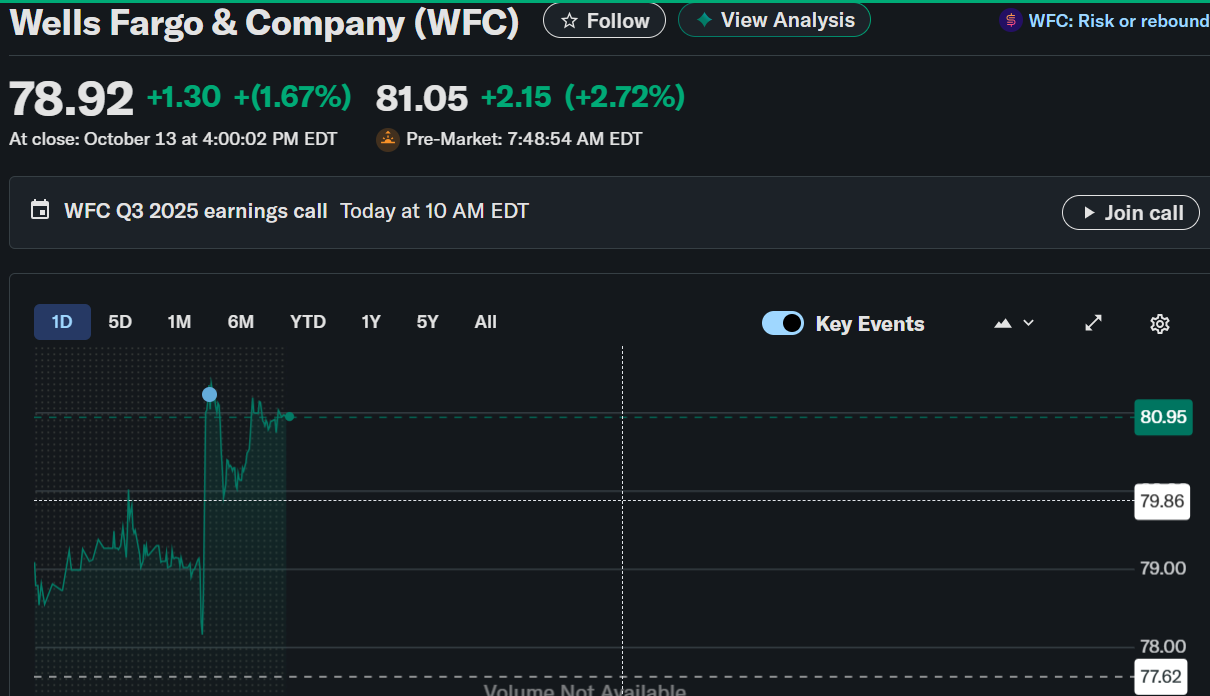Screen dimensions: 1210x696
Task: Click the 80.95 current price label
Action: pos(1163,416)
